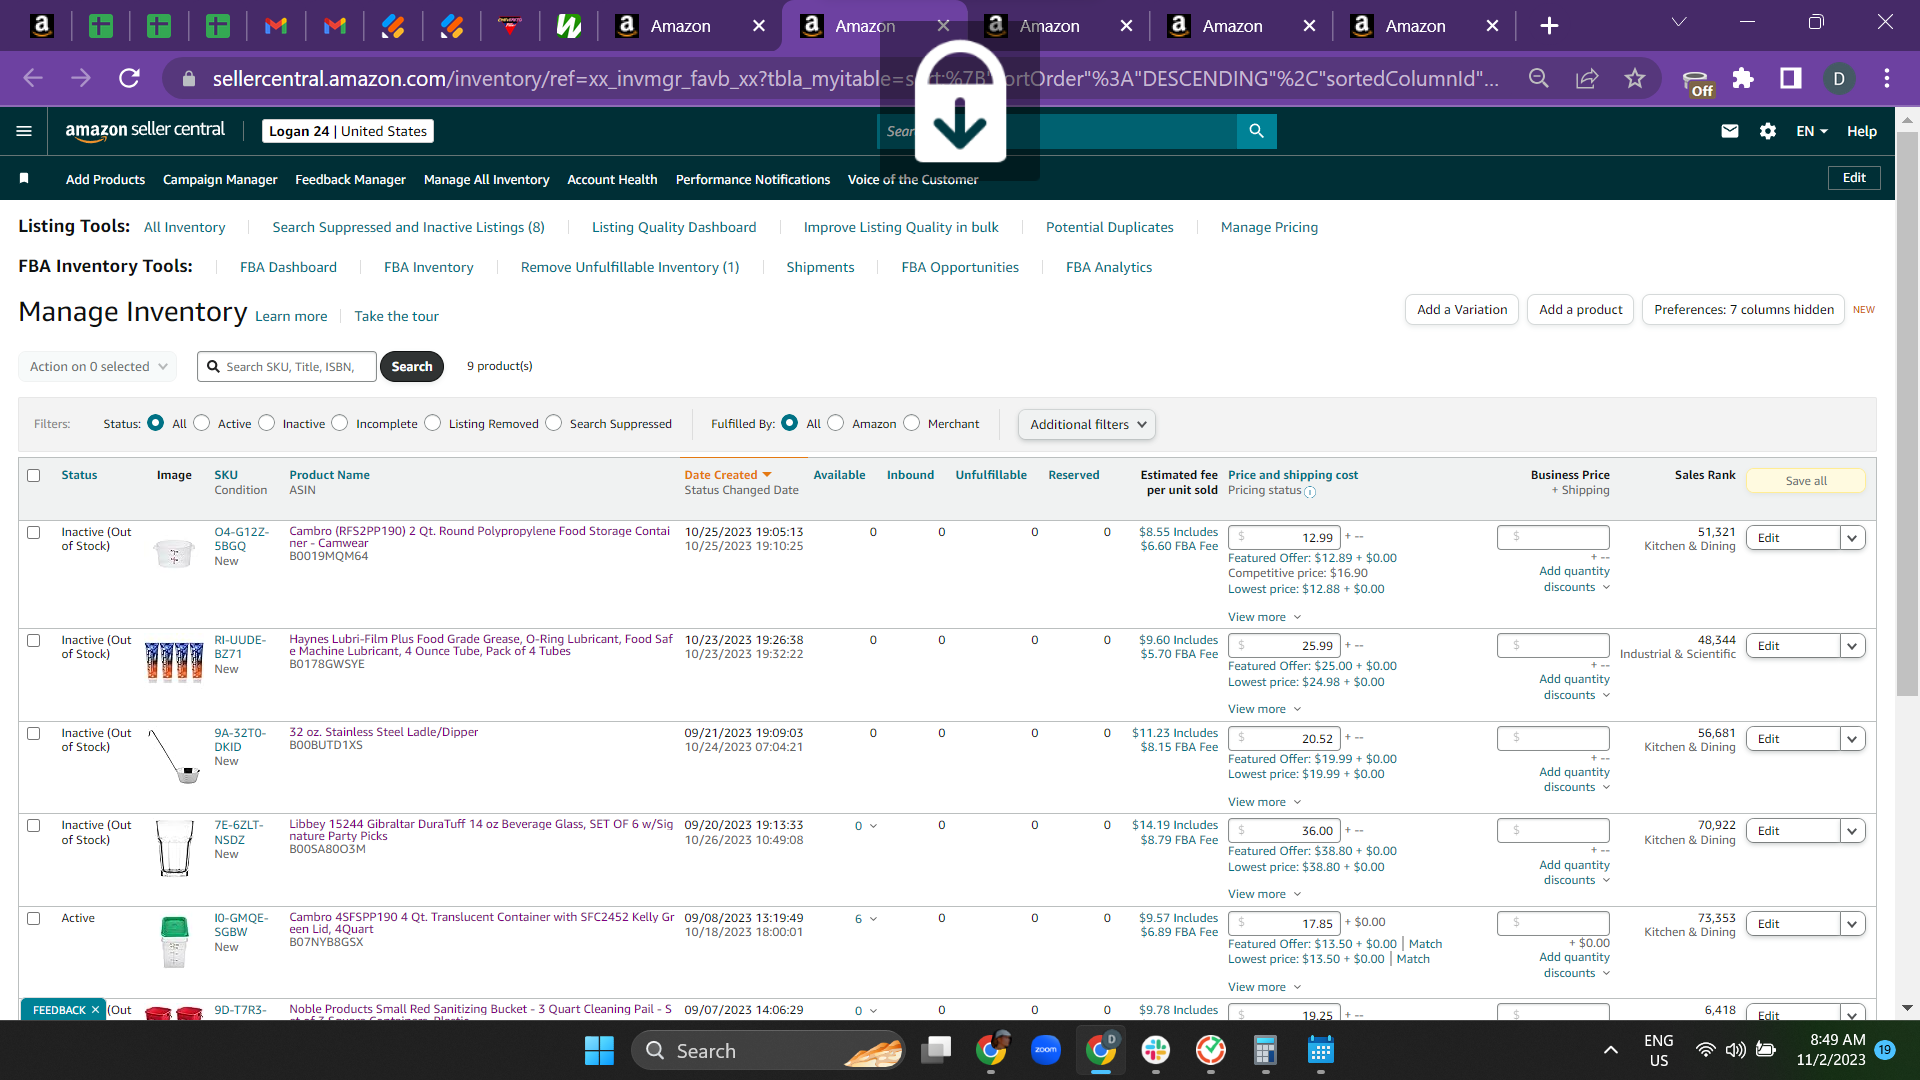Show hidden system tray icons
Image resolution: width=1920 pixels, height=1080 pixels.
click(1610, 1050)
